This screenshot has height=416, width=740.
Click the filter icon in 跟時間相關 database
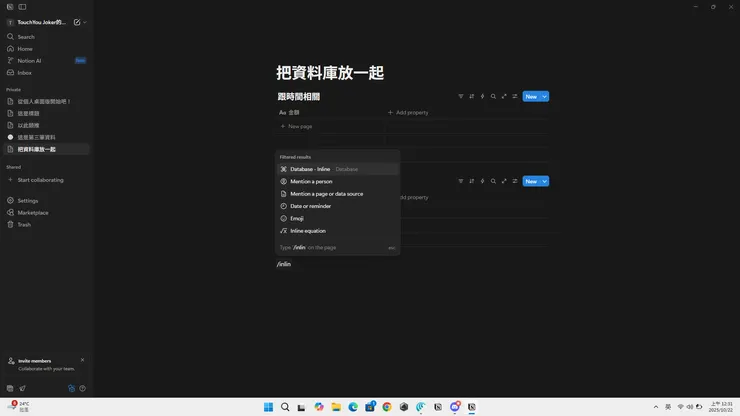click(461, 96)
